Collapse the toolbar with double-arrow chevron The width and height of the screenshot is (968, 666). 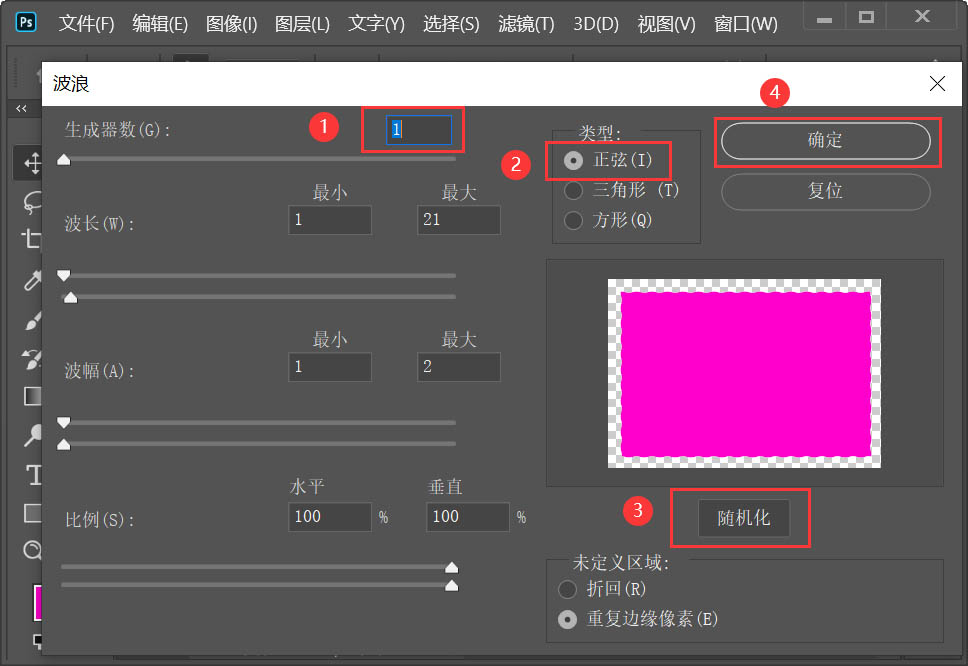coord(22,109)
